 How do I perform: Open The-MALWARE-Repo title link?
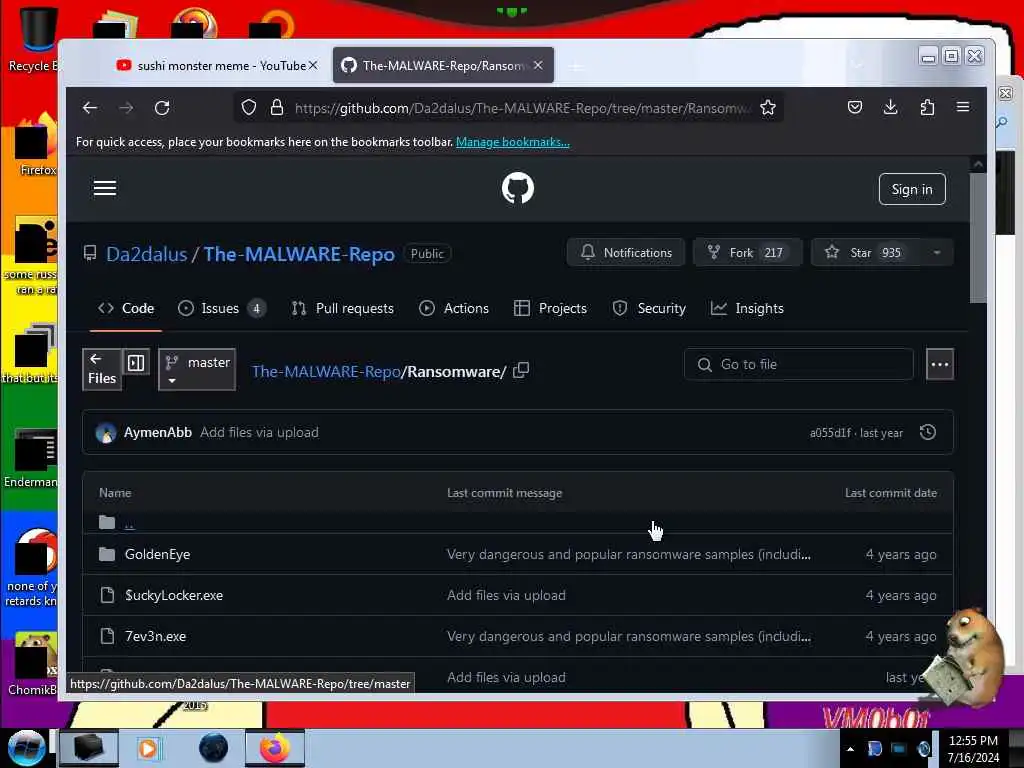[x=299, y=254]
